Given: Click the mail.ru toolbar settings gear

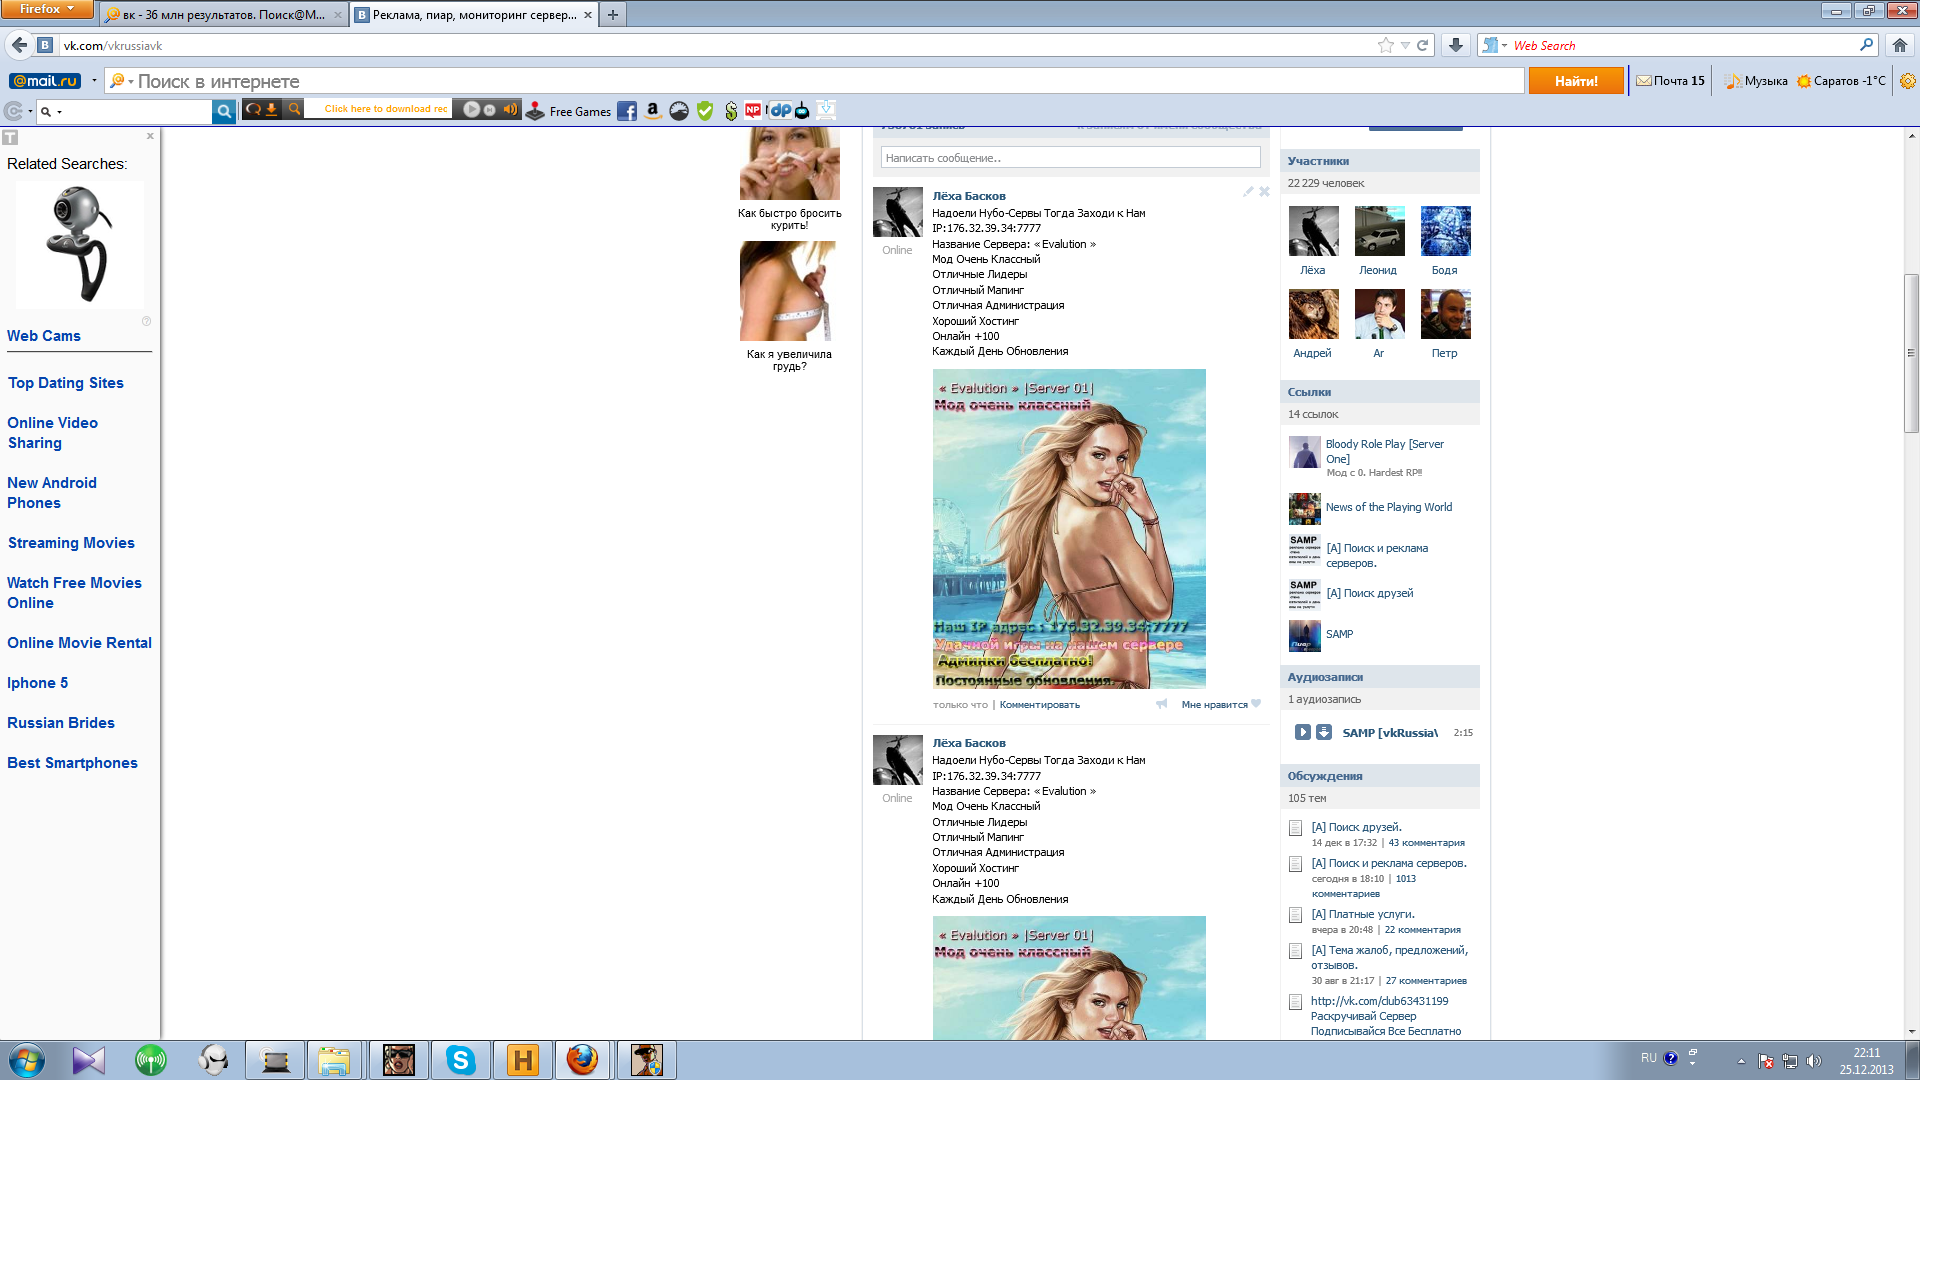Looking at the screenshot, I should tap(1908, 81).
